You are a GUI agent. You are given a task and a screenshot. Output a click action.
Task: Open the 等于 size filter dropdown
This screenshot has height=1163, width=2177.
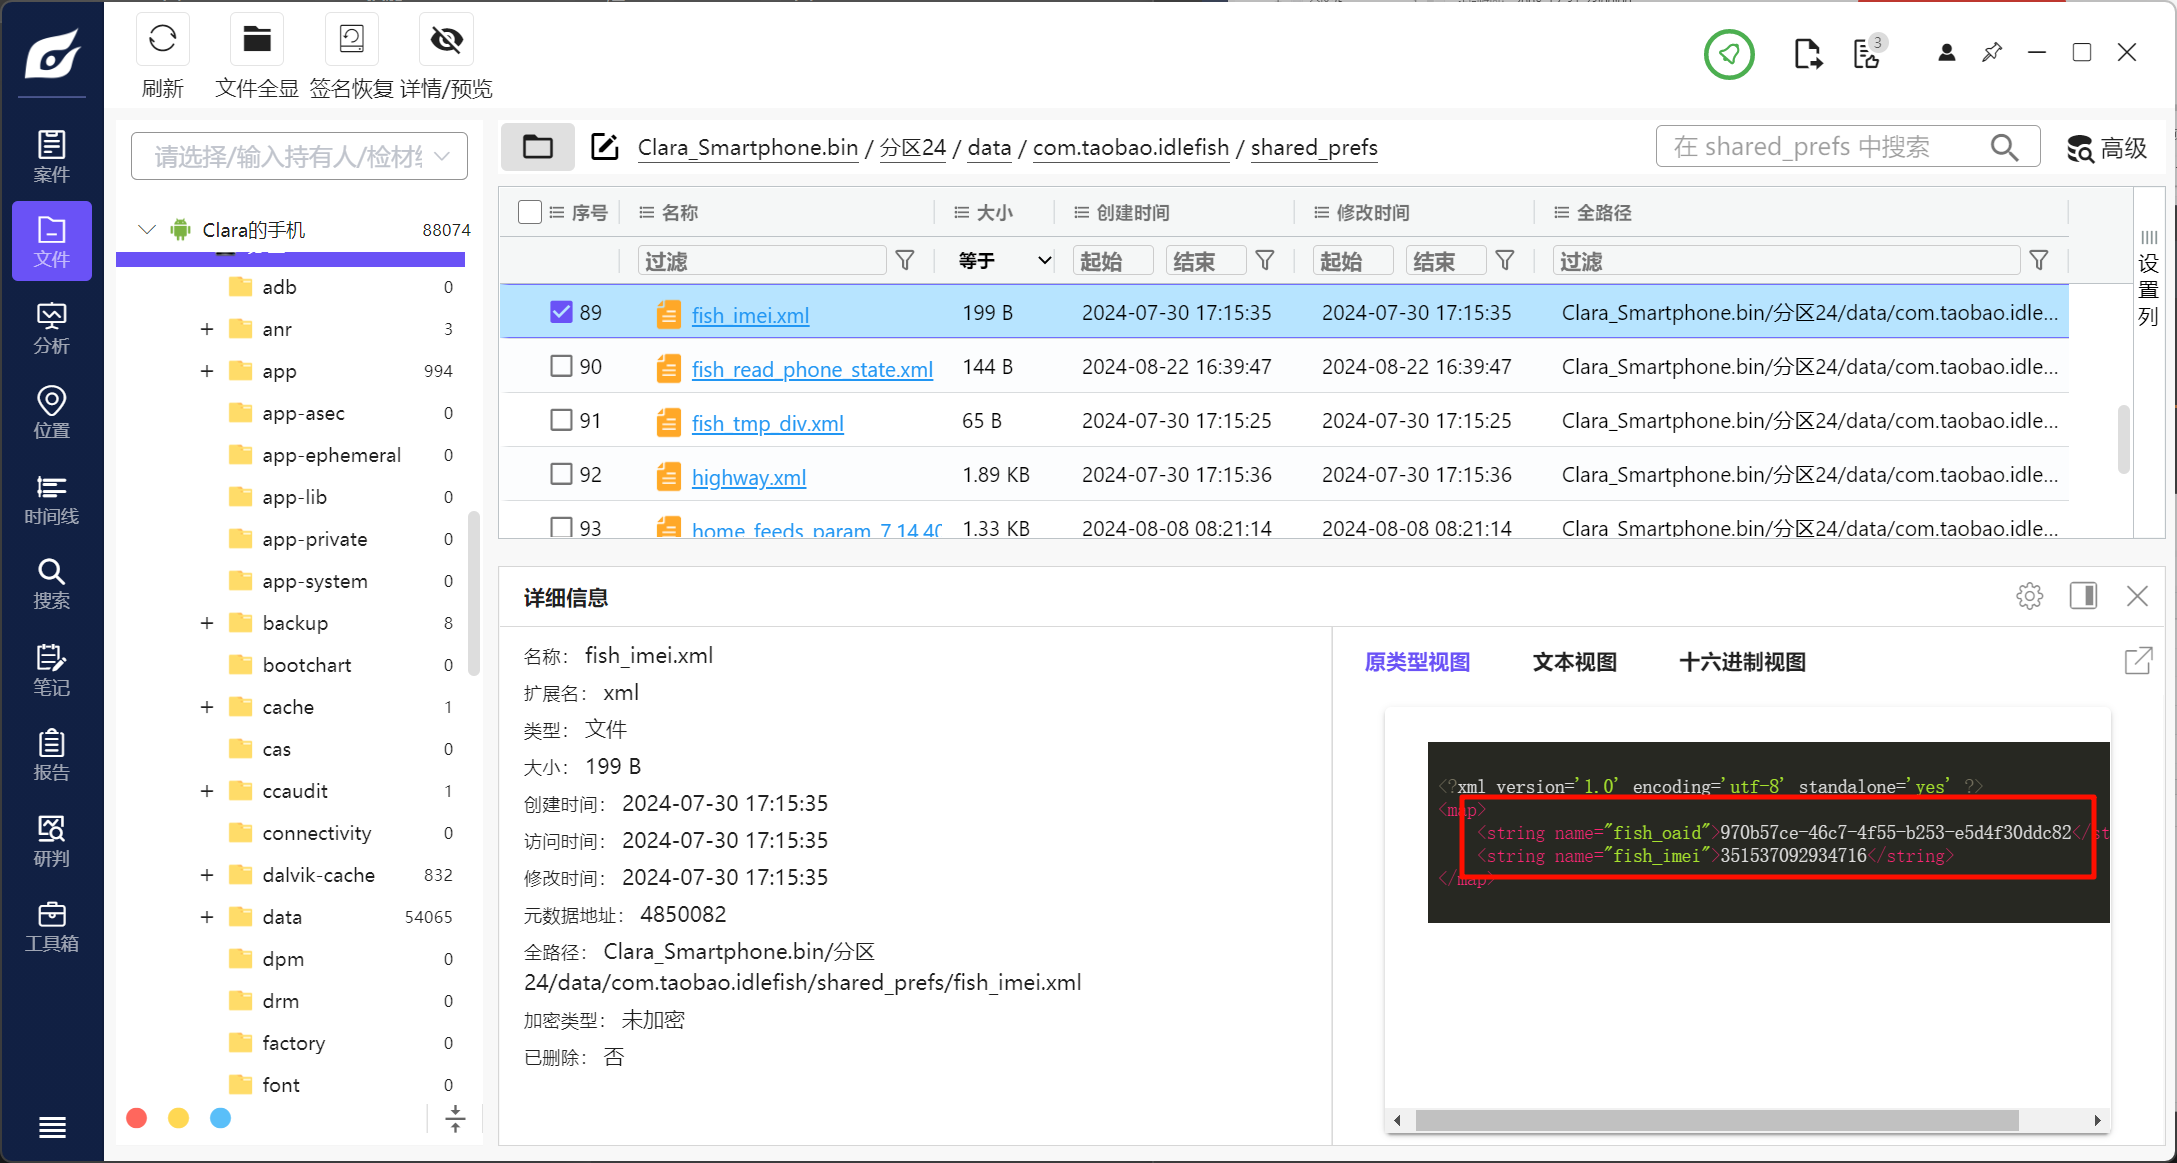coord(1004,261)
